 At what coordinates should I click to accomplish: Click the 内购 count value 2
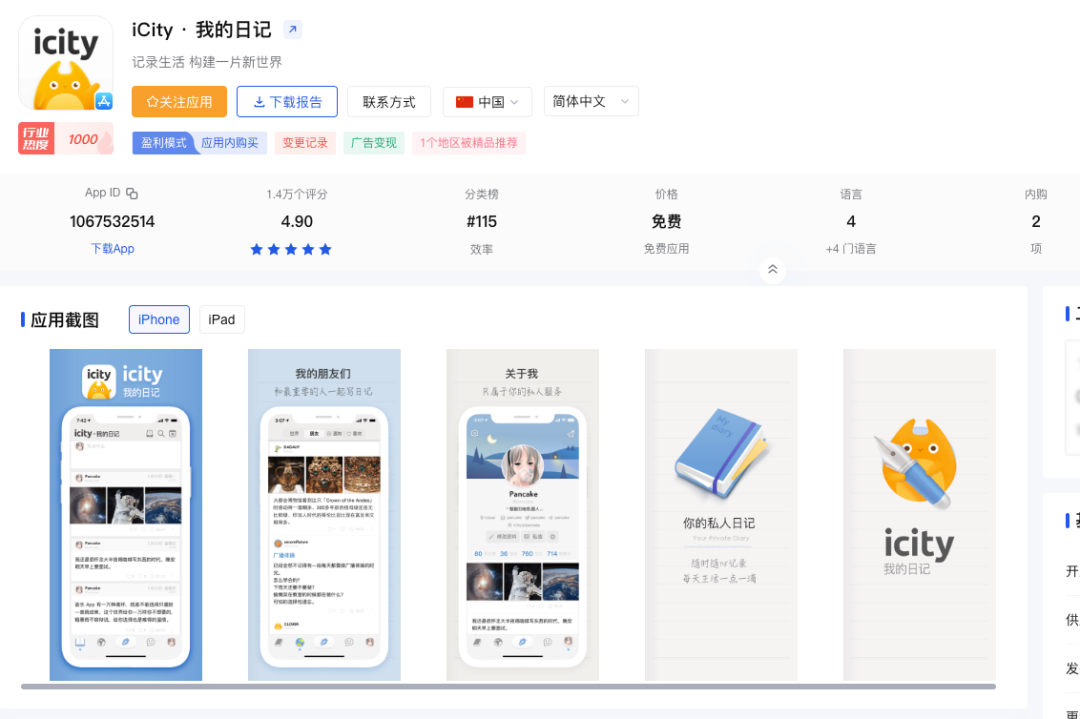1036,222
